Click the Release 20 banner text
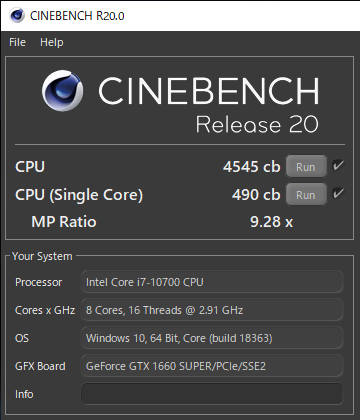 [257, 124]
